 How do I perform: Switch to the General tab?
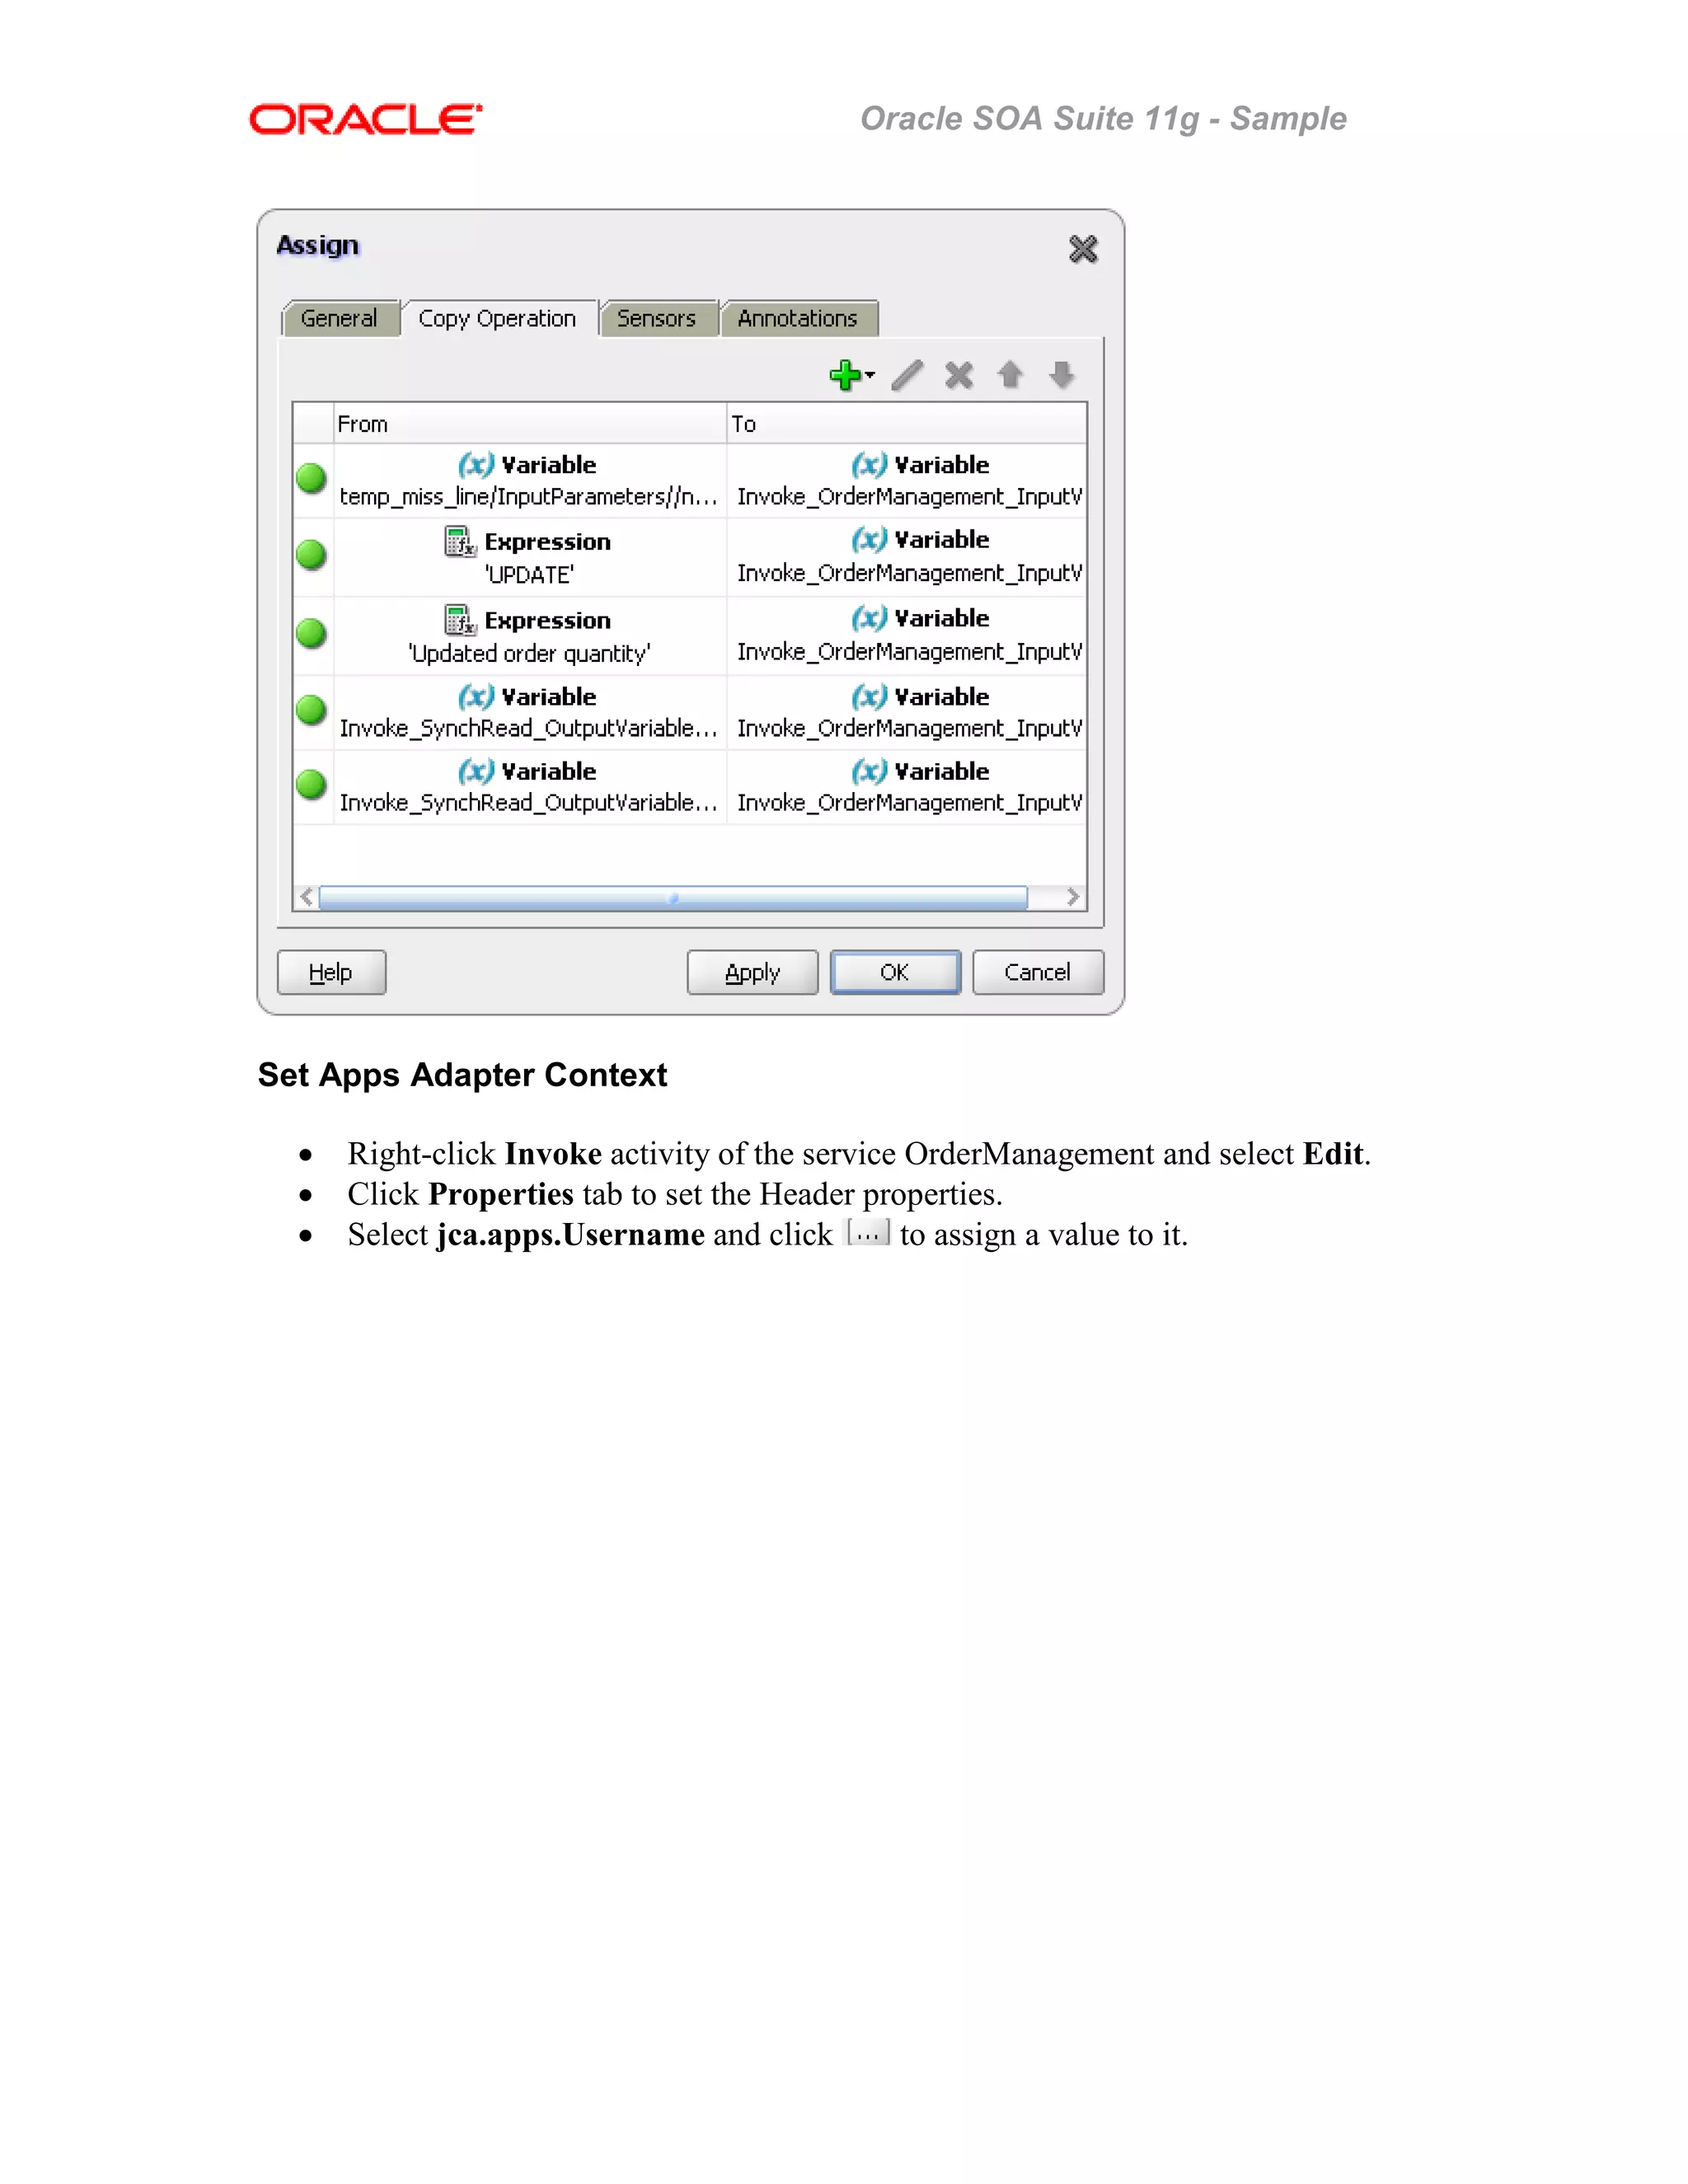[x=340, y=319]
